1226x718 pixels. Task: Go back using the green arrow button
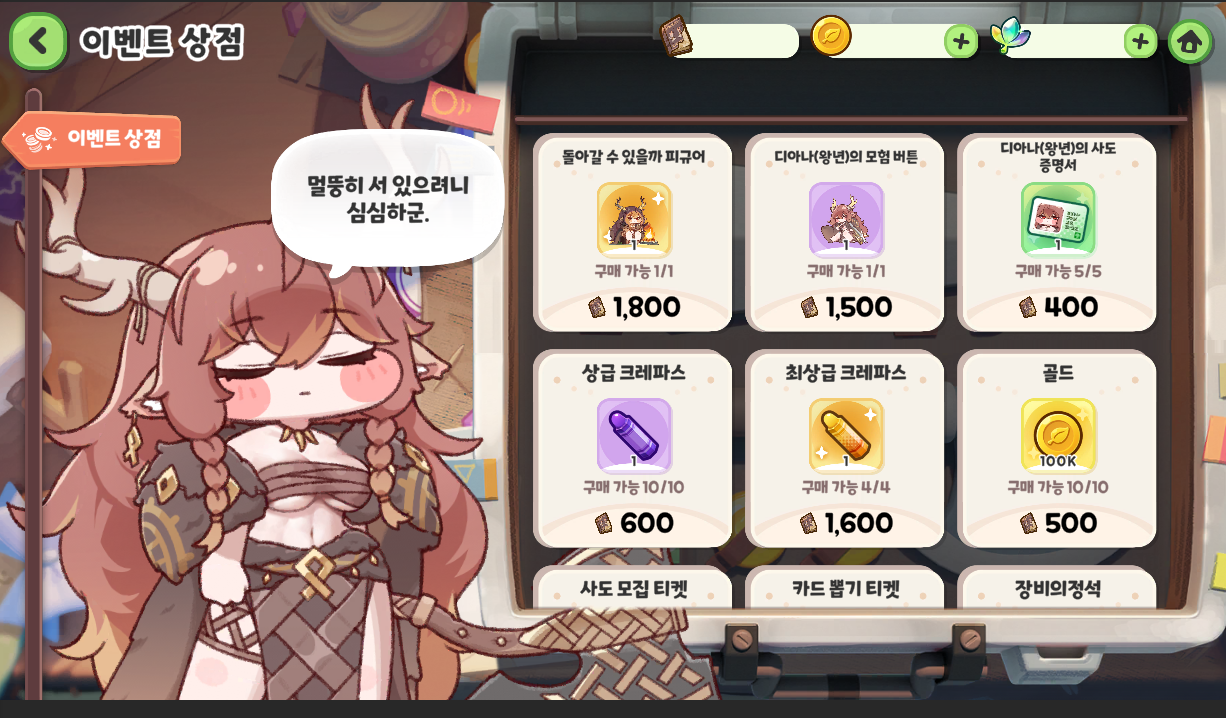pos(38,41)
